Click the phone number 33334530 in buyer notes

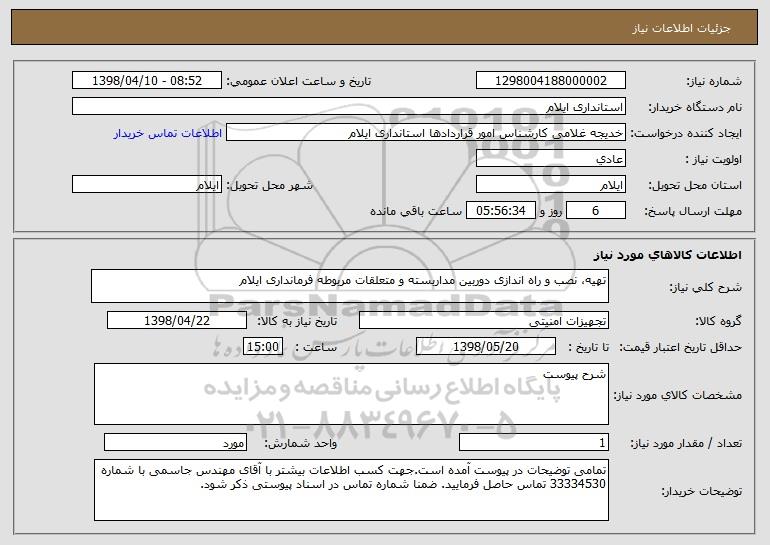pos(578,484)
